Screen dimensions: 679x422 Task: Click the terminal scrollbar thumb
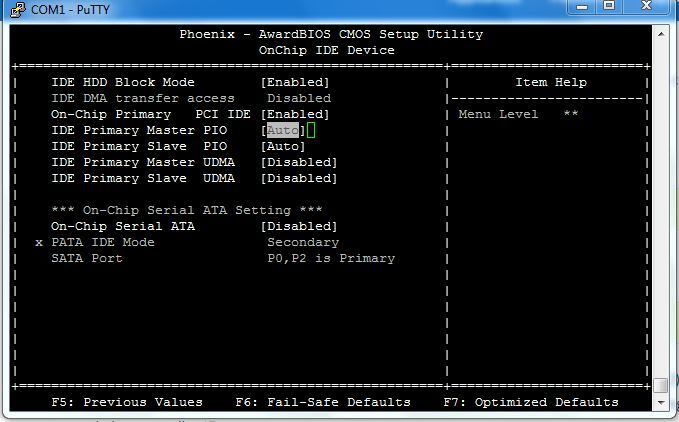pos(661,385)
